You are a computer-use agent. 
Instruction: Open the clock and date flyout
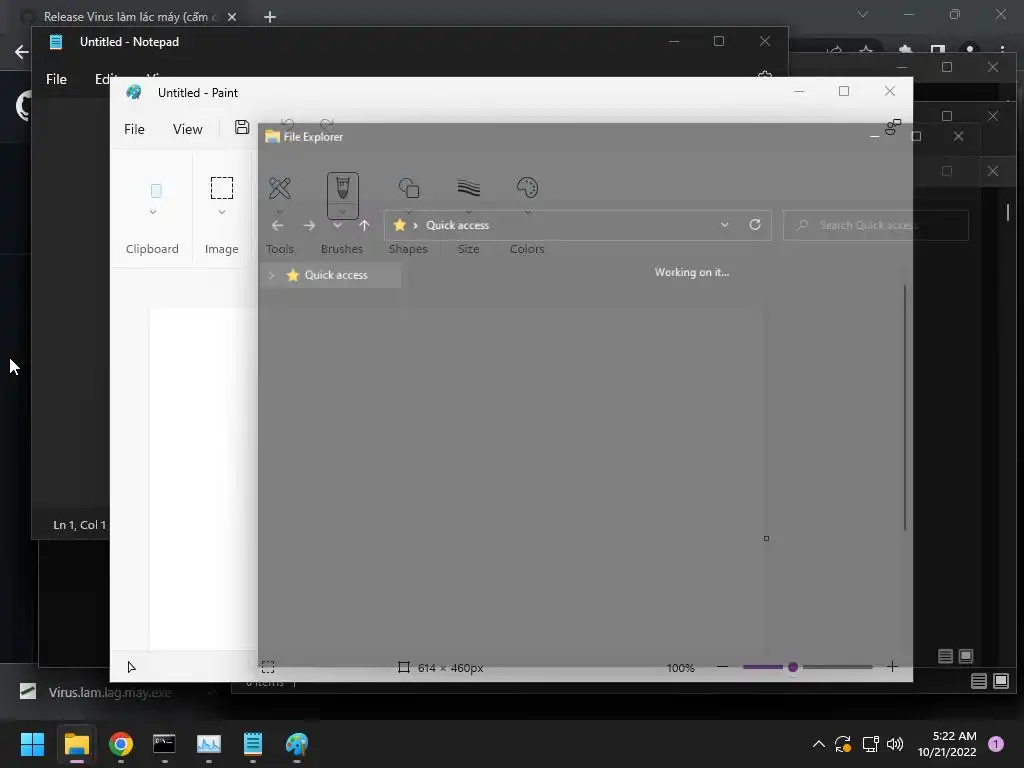[x=947, y=744]
